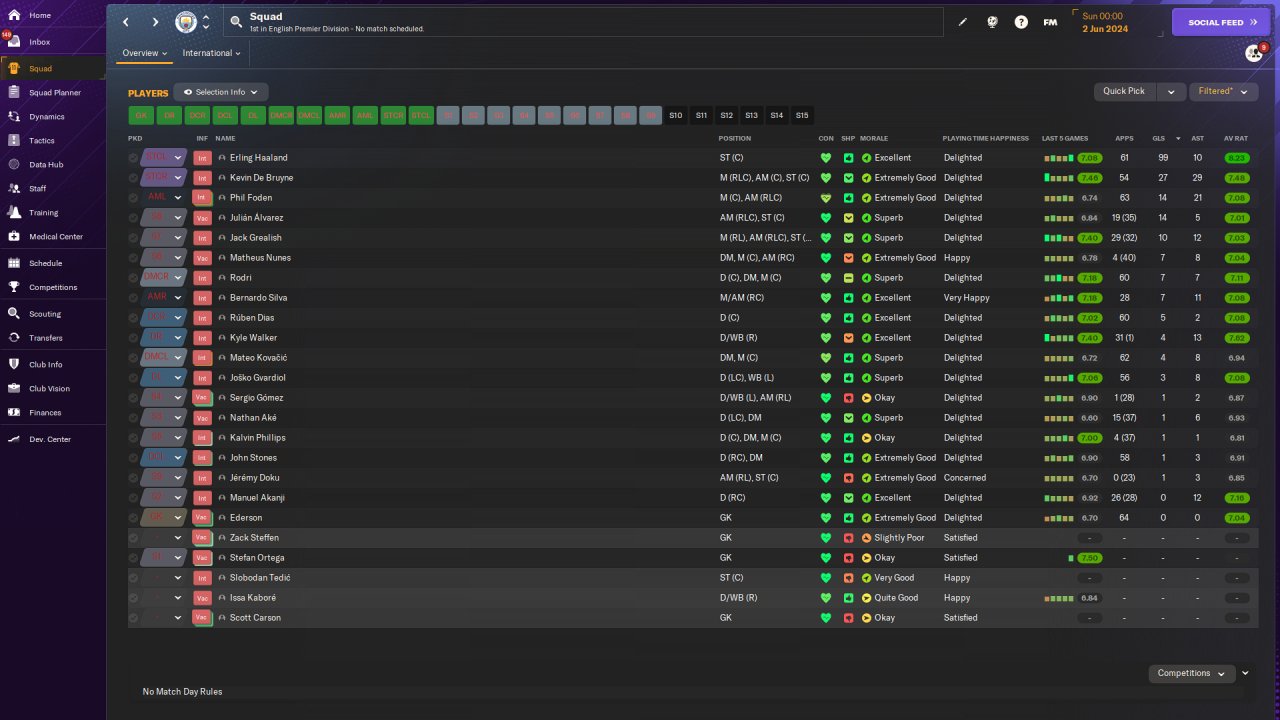Toggle pick checkbox for Kevin De Bruyne
The width and height of the screenshot is (1280, 720).
tap(134, 178)
